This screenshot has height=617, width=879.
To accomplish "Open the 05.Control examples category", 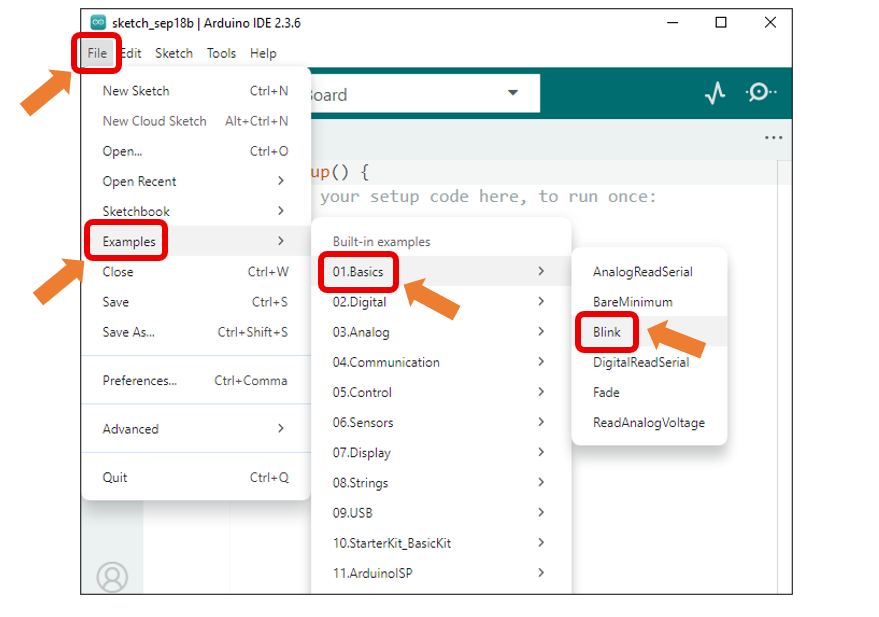I will pyautogui.click(x=441, y=392).
